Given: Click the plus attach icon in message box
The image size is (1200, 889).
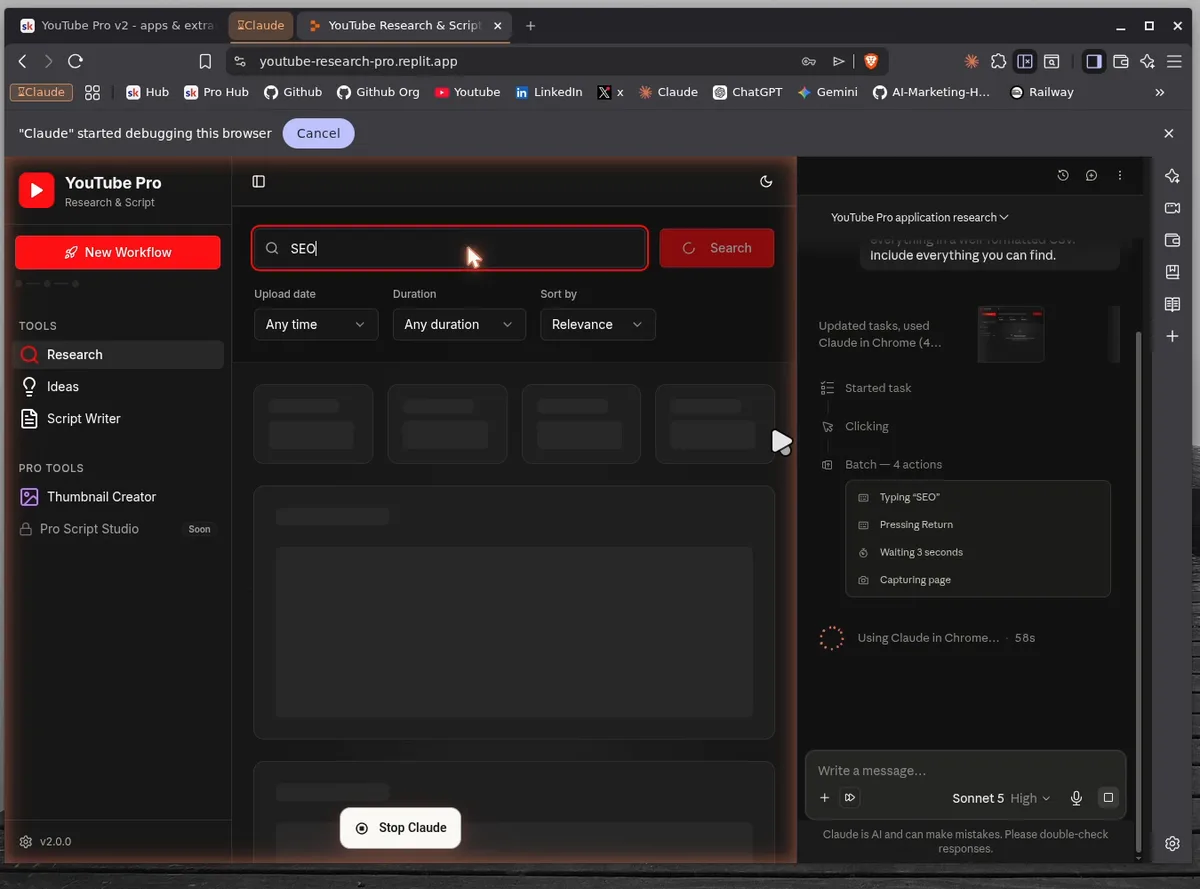Looking at the screenshot, I should 825,798.
